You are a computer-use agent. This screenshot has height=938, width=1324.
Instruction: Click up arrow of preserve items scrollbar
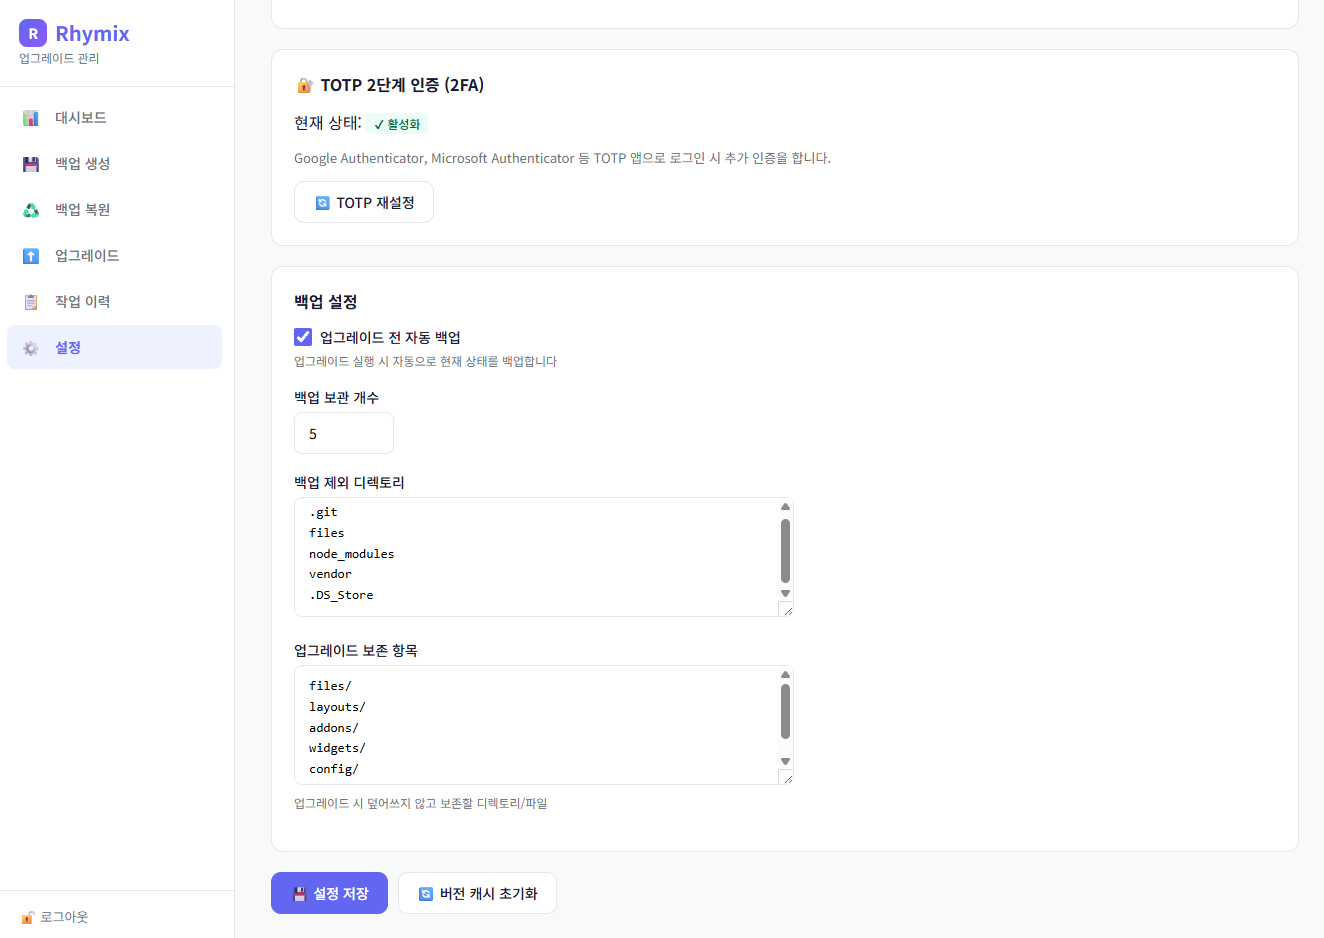[x=785, y=675]
